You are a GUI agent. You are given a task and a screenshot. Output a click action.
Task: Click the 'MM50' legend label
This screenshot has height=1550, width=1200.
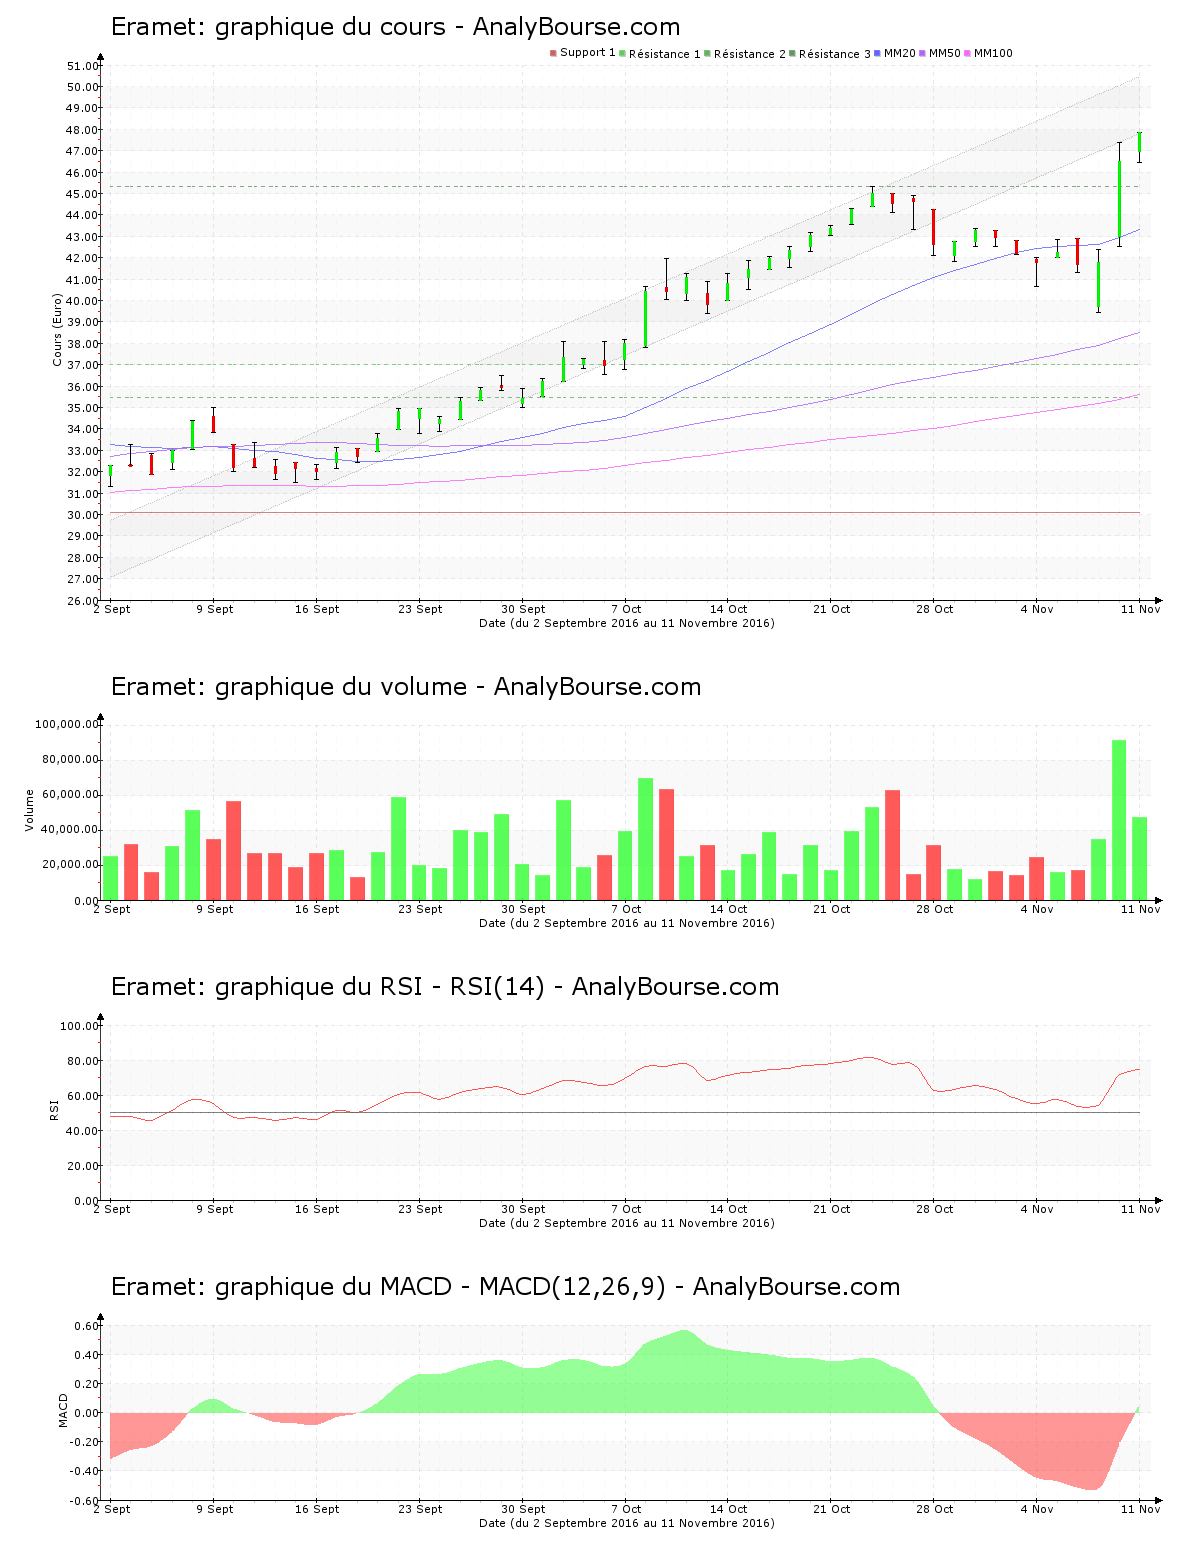(944, 54)
